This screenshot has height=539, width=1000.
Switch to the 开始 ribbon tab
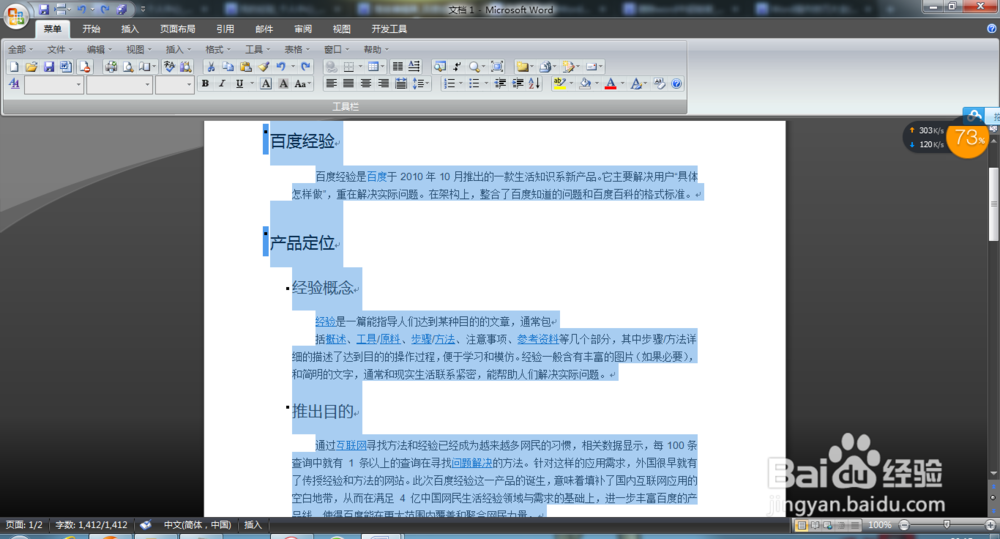tap(91, 29)
